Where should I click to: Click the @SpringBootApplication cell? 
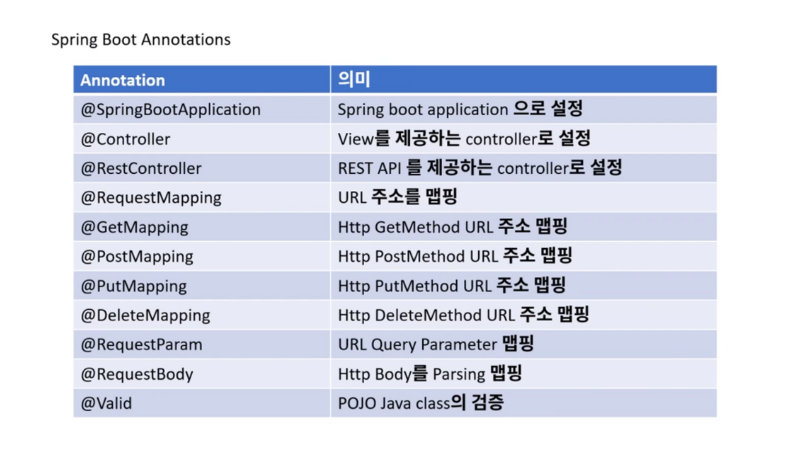click(x=201, y=109)
